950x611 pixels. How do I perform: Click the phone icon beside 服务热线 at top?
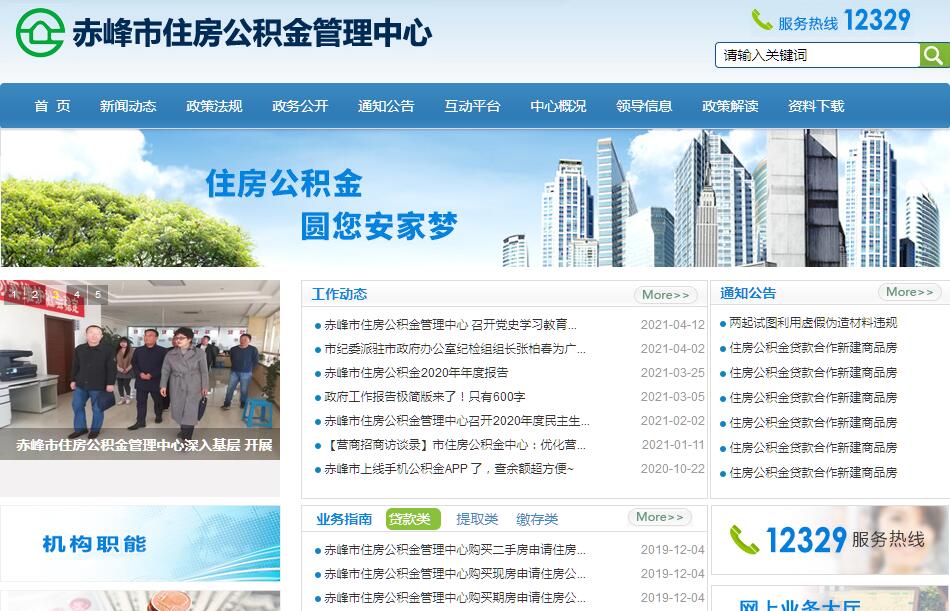click(x=762, y=21)
